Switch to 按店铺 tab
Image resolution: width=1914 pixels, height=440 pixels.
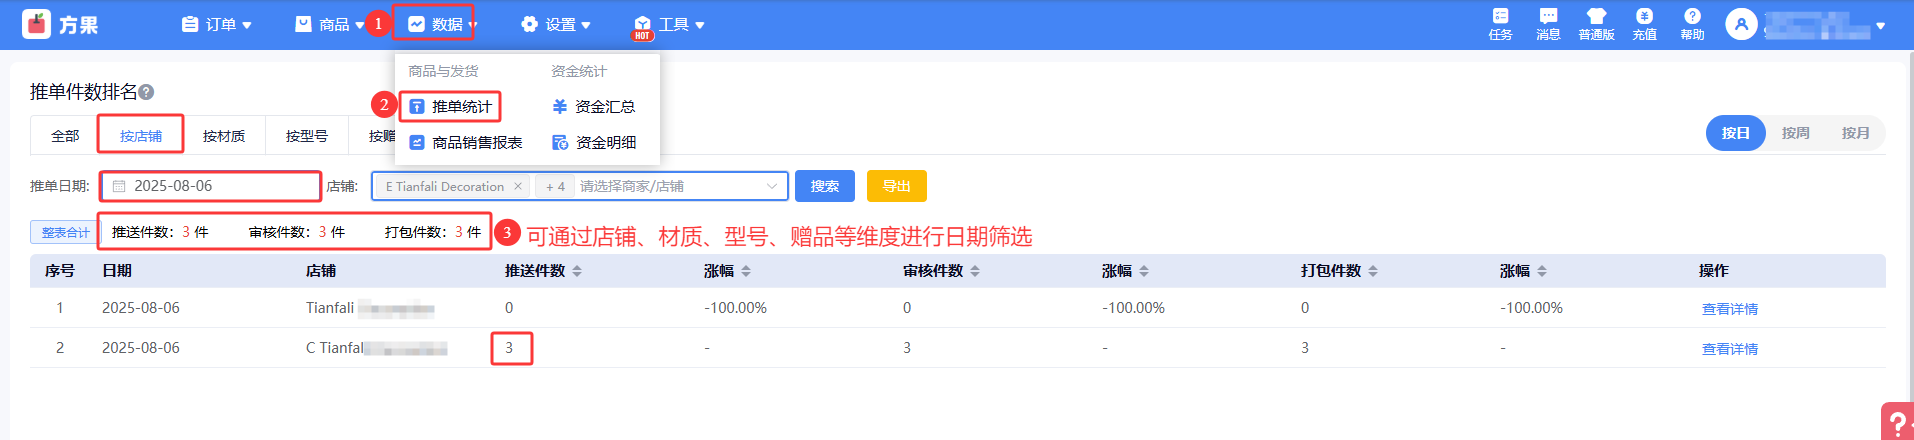click(x=141, y=135)
